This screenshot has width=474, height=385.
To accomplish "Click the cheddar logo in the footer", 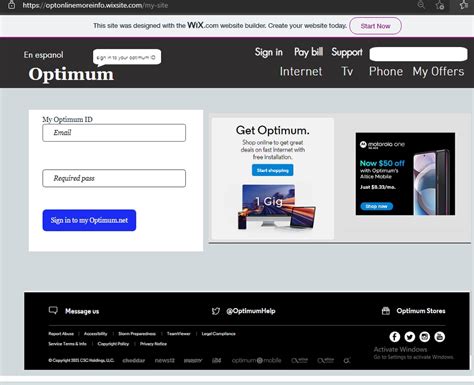I will point(134,360).
